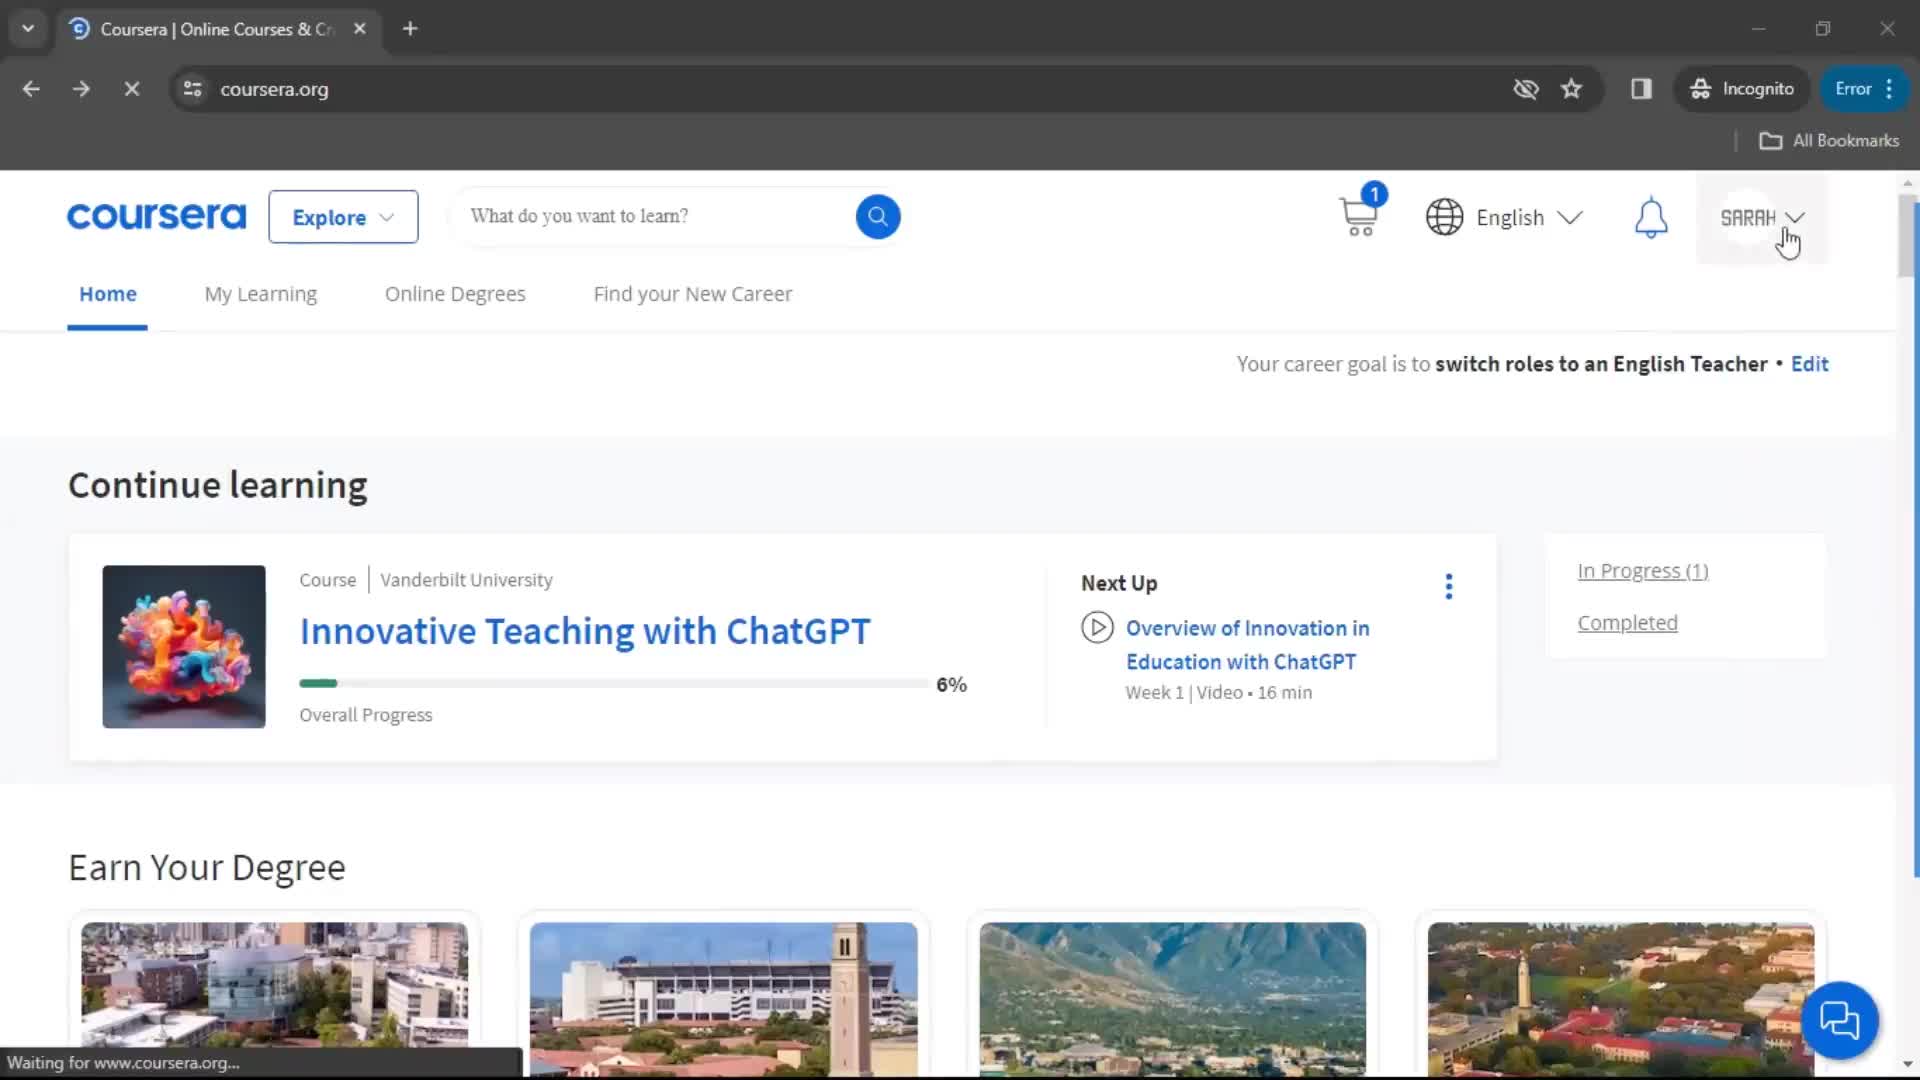Click the search magnifier icon

pos(878,216)
